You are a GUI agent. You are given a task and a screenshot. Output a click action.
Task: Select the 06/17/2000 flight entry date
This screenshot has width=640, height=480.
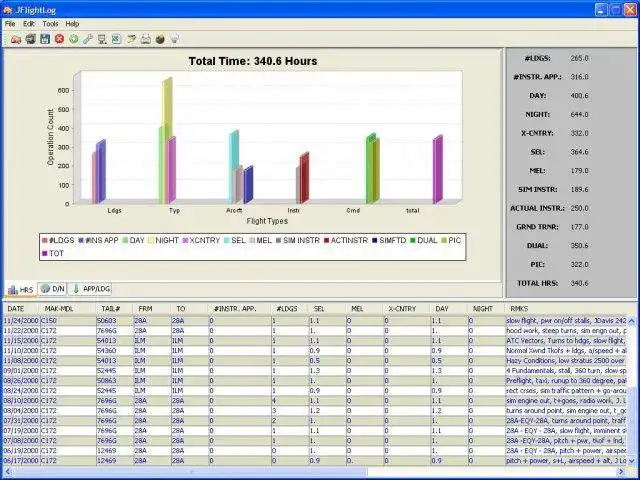tap(21, 461)
